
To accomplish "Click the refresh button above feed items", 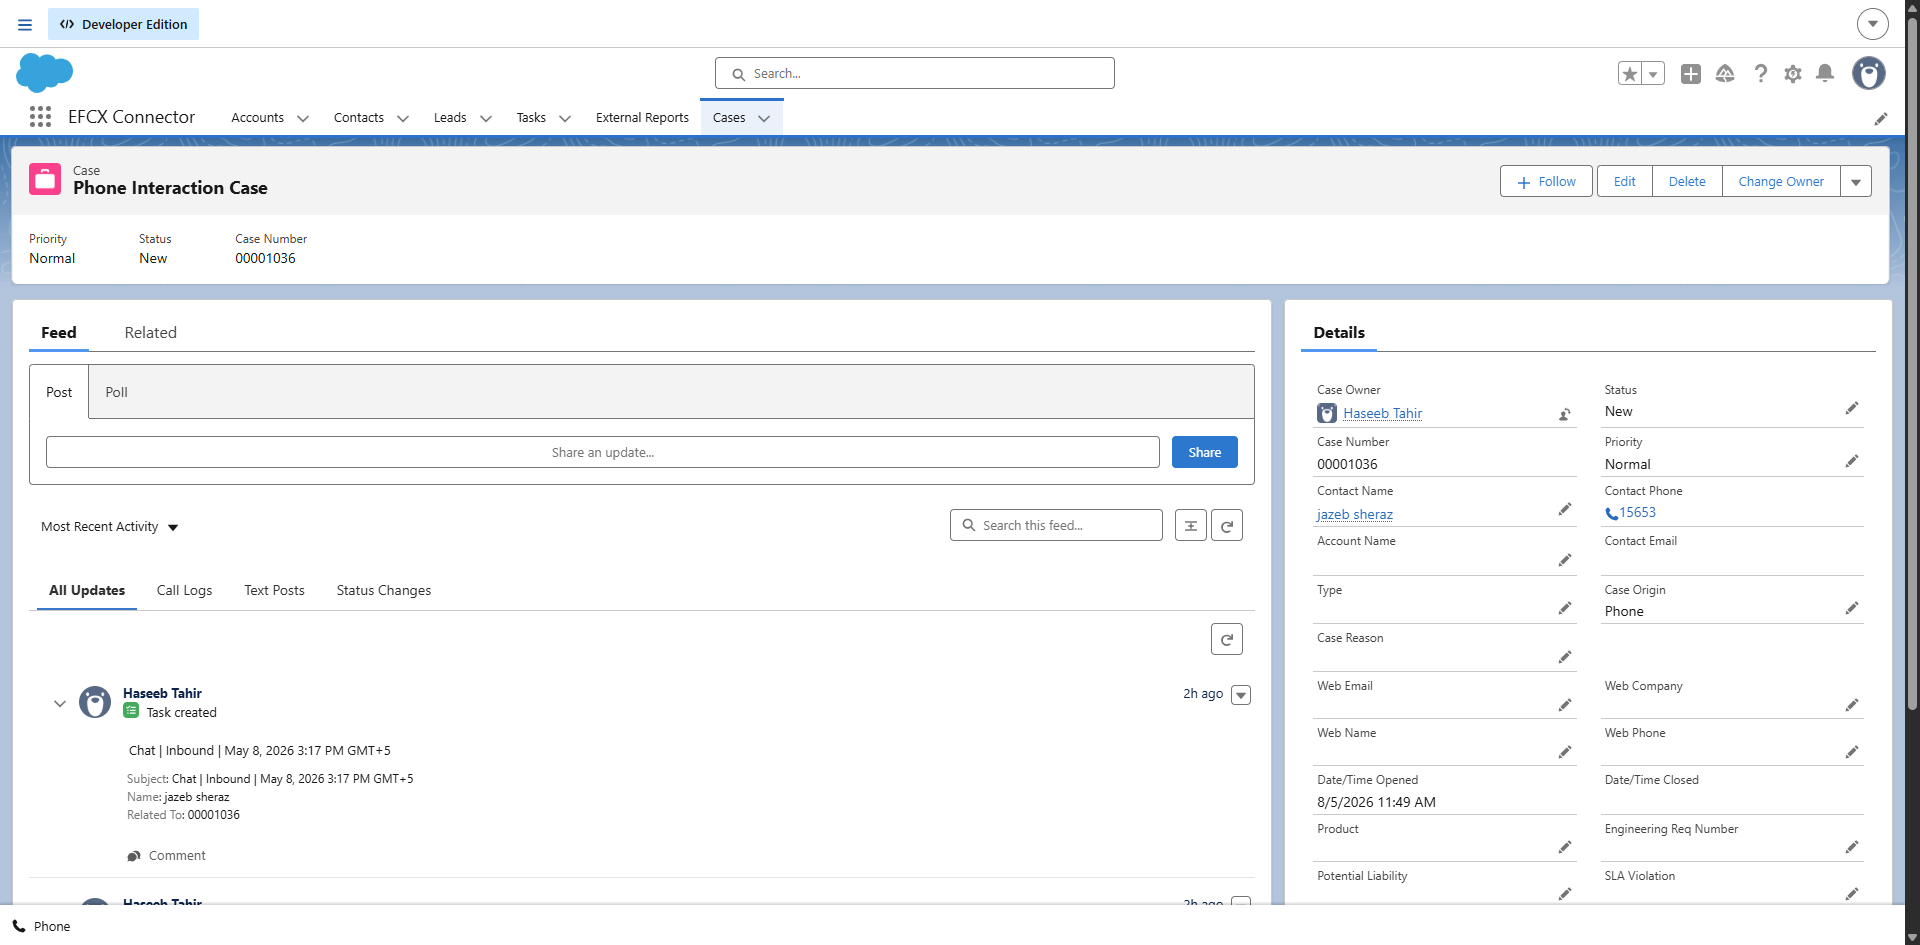I will tap(1227, 639).
